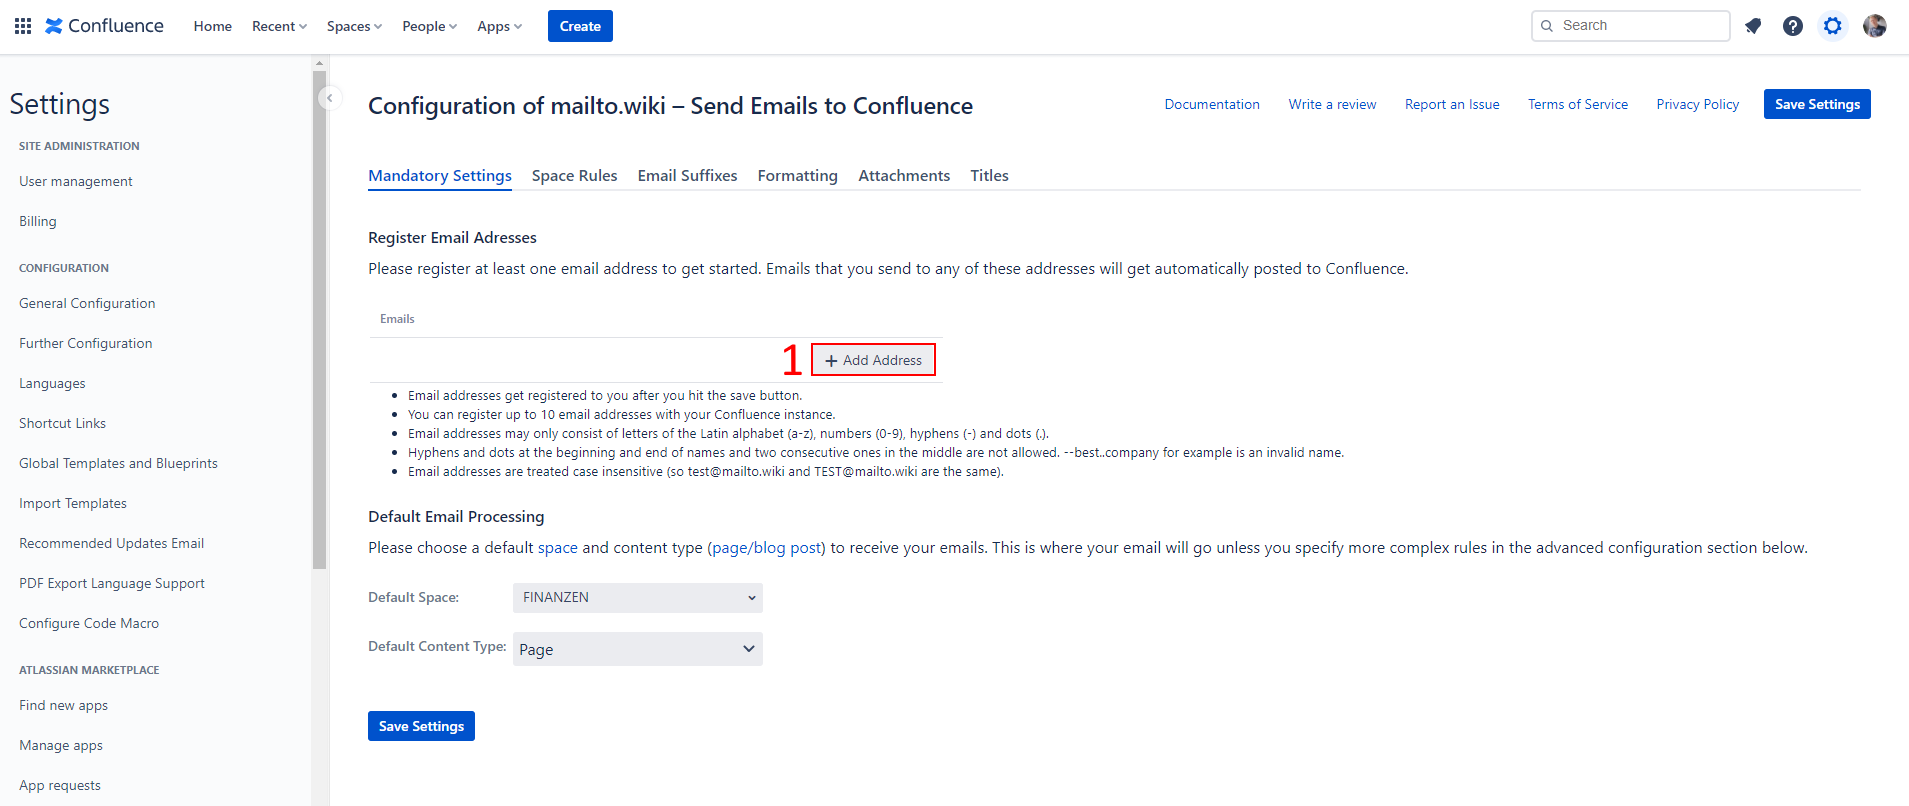The height and width of the screenshot is (806, 1909).
Task: Click the top Save Settings button
Action: [x=1817, y=104]
